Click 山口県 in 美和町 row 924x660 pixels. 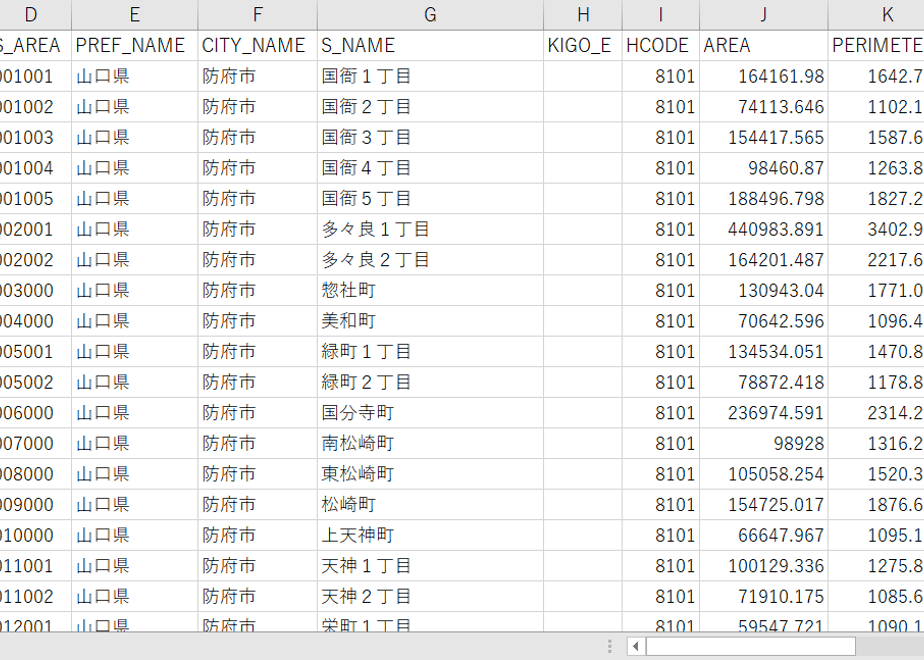(134, 321)
